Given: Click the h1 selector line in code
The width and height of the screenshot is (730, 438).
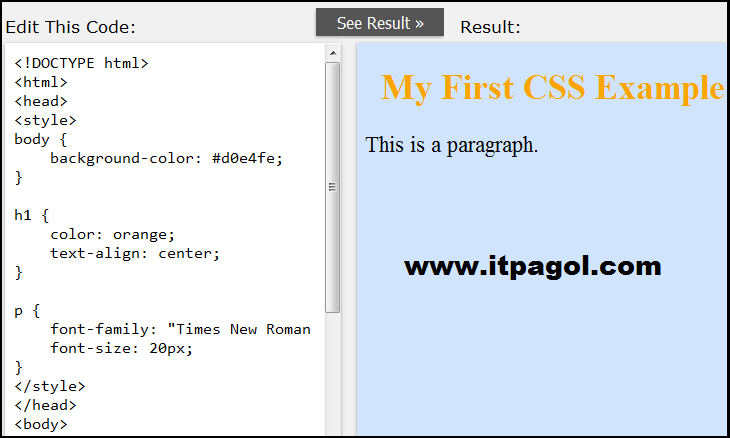Looking at the screenshot, I should 31,216.
